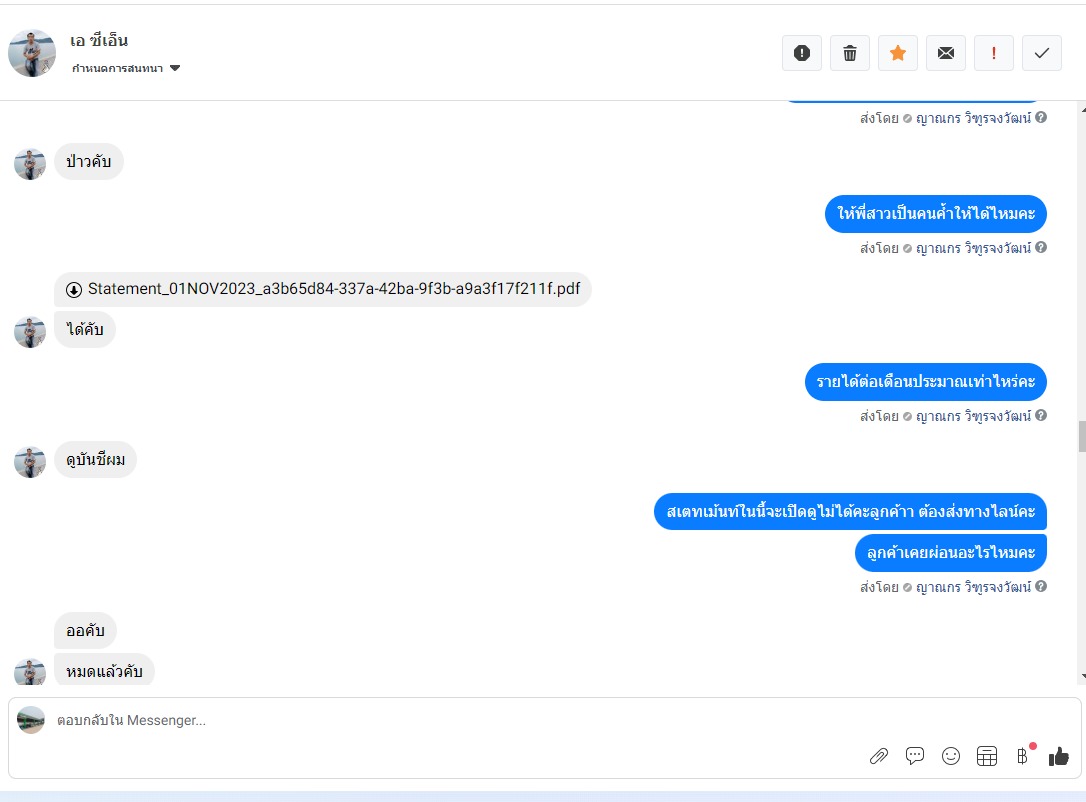Send a thumbs-up like
Screen dimensions: 1086x802
[x=1058, y=756]
